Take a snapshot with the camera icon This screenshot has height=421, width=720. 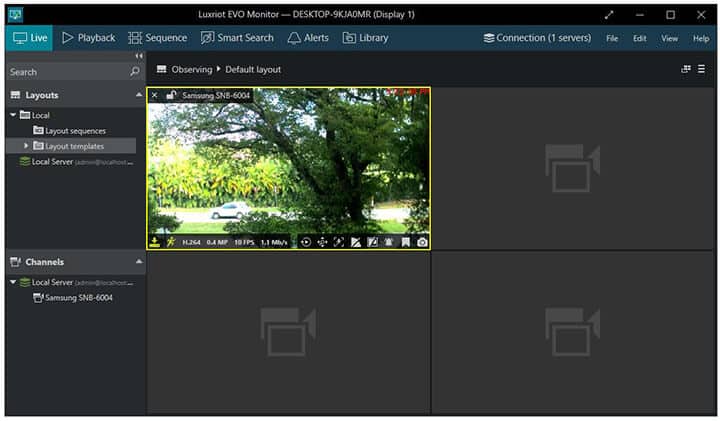coord(422,243)
